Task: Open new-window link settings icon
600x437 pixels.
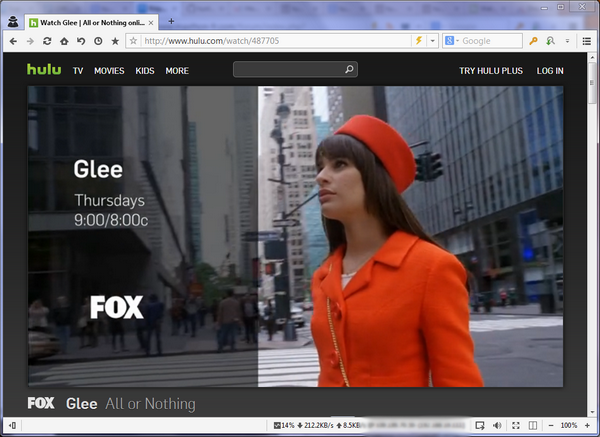Action: pos(479,425)
